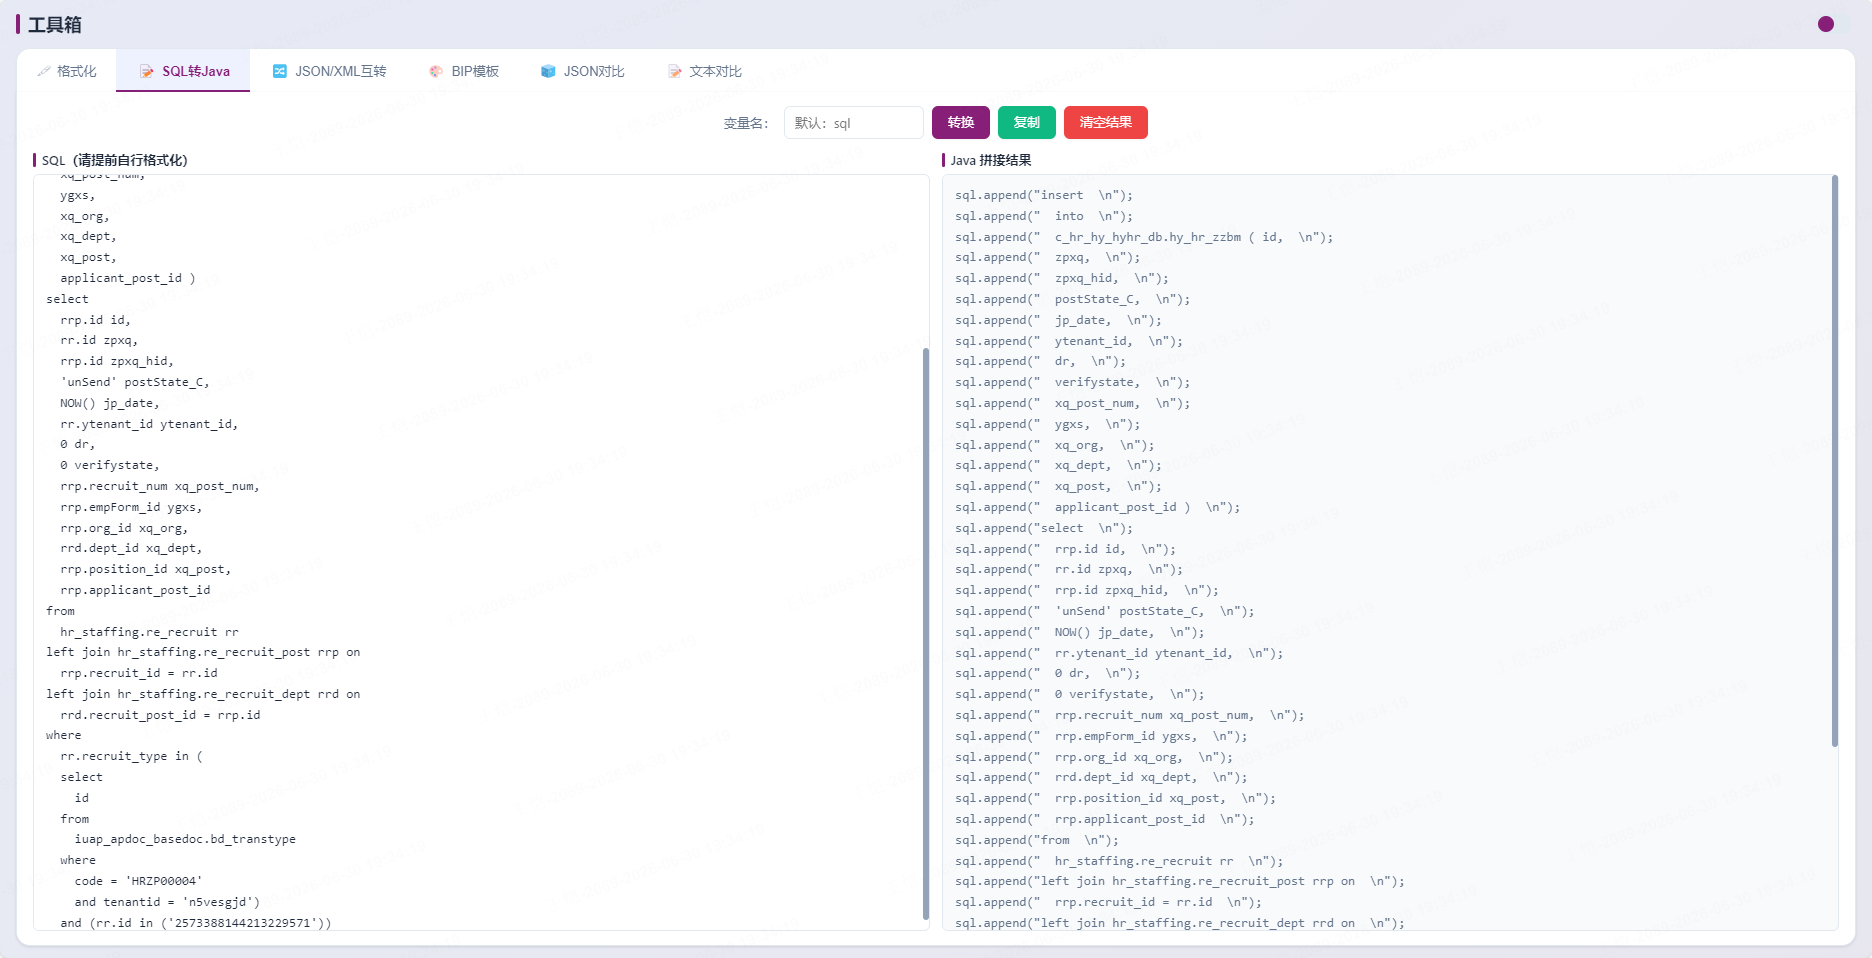The height and width of the screenshot is (958, 1872).
Task: Click inside the SQL input text area
Action: pyautogui.click(x=481, y=552)
